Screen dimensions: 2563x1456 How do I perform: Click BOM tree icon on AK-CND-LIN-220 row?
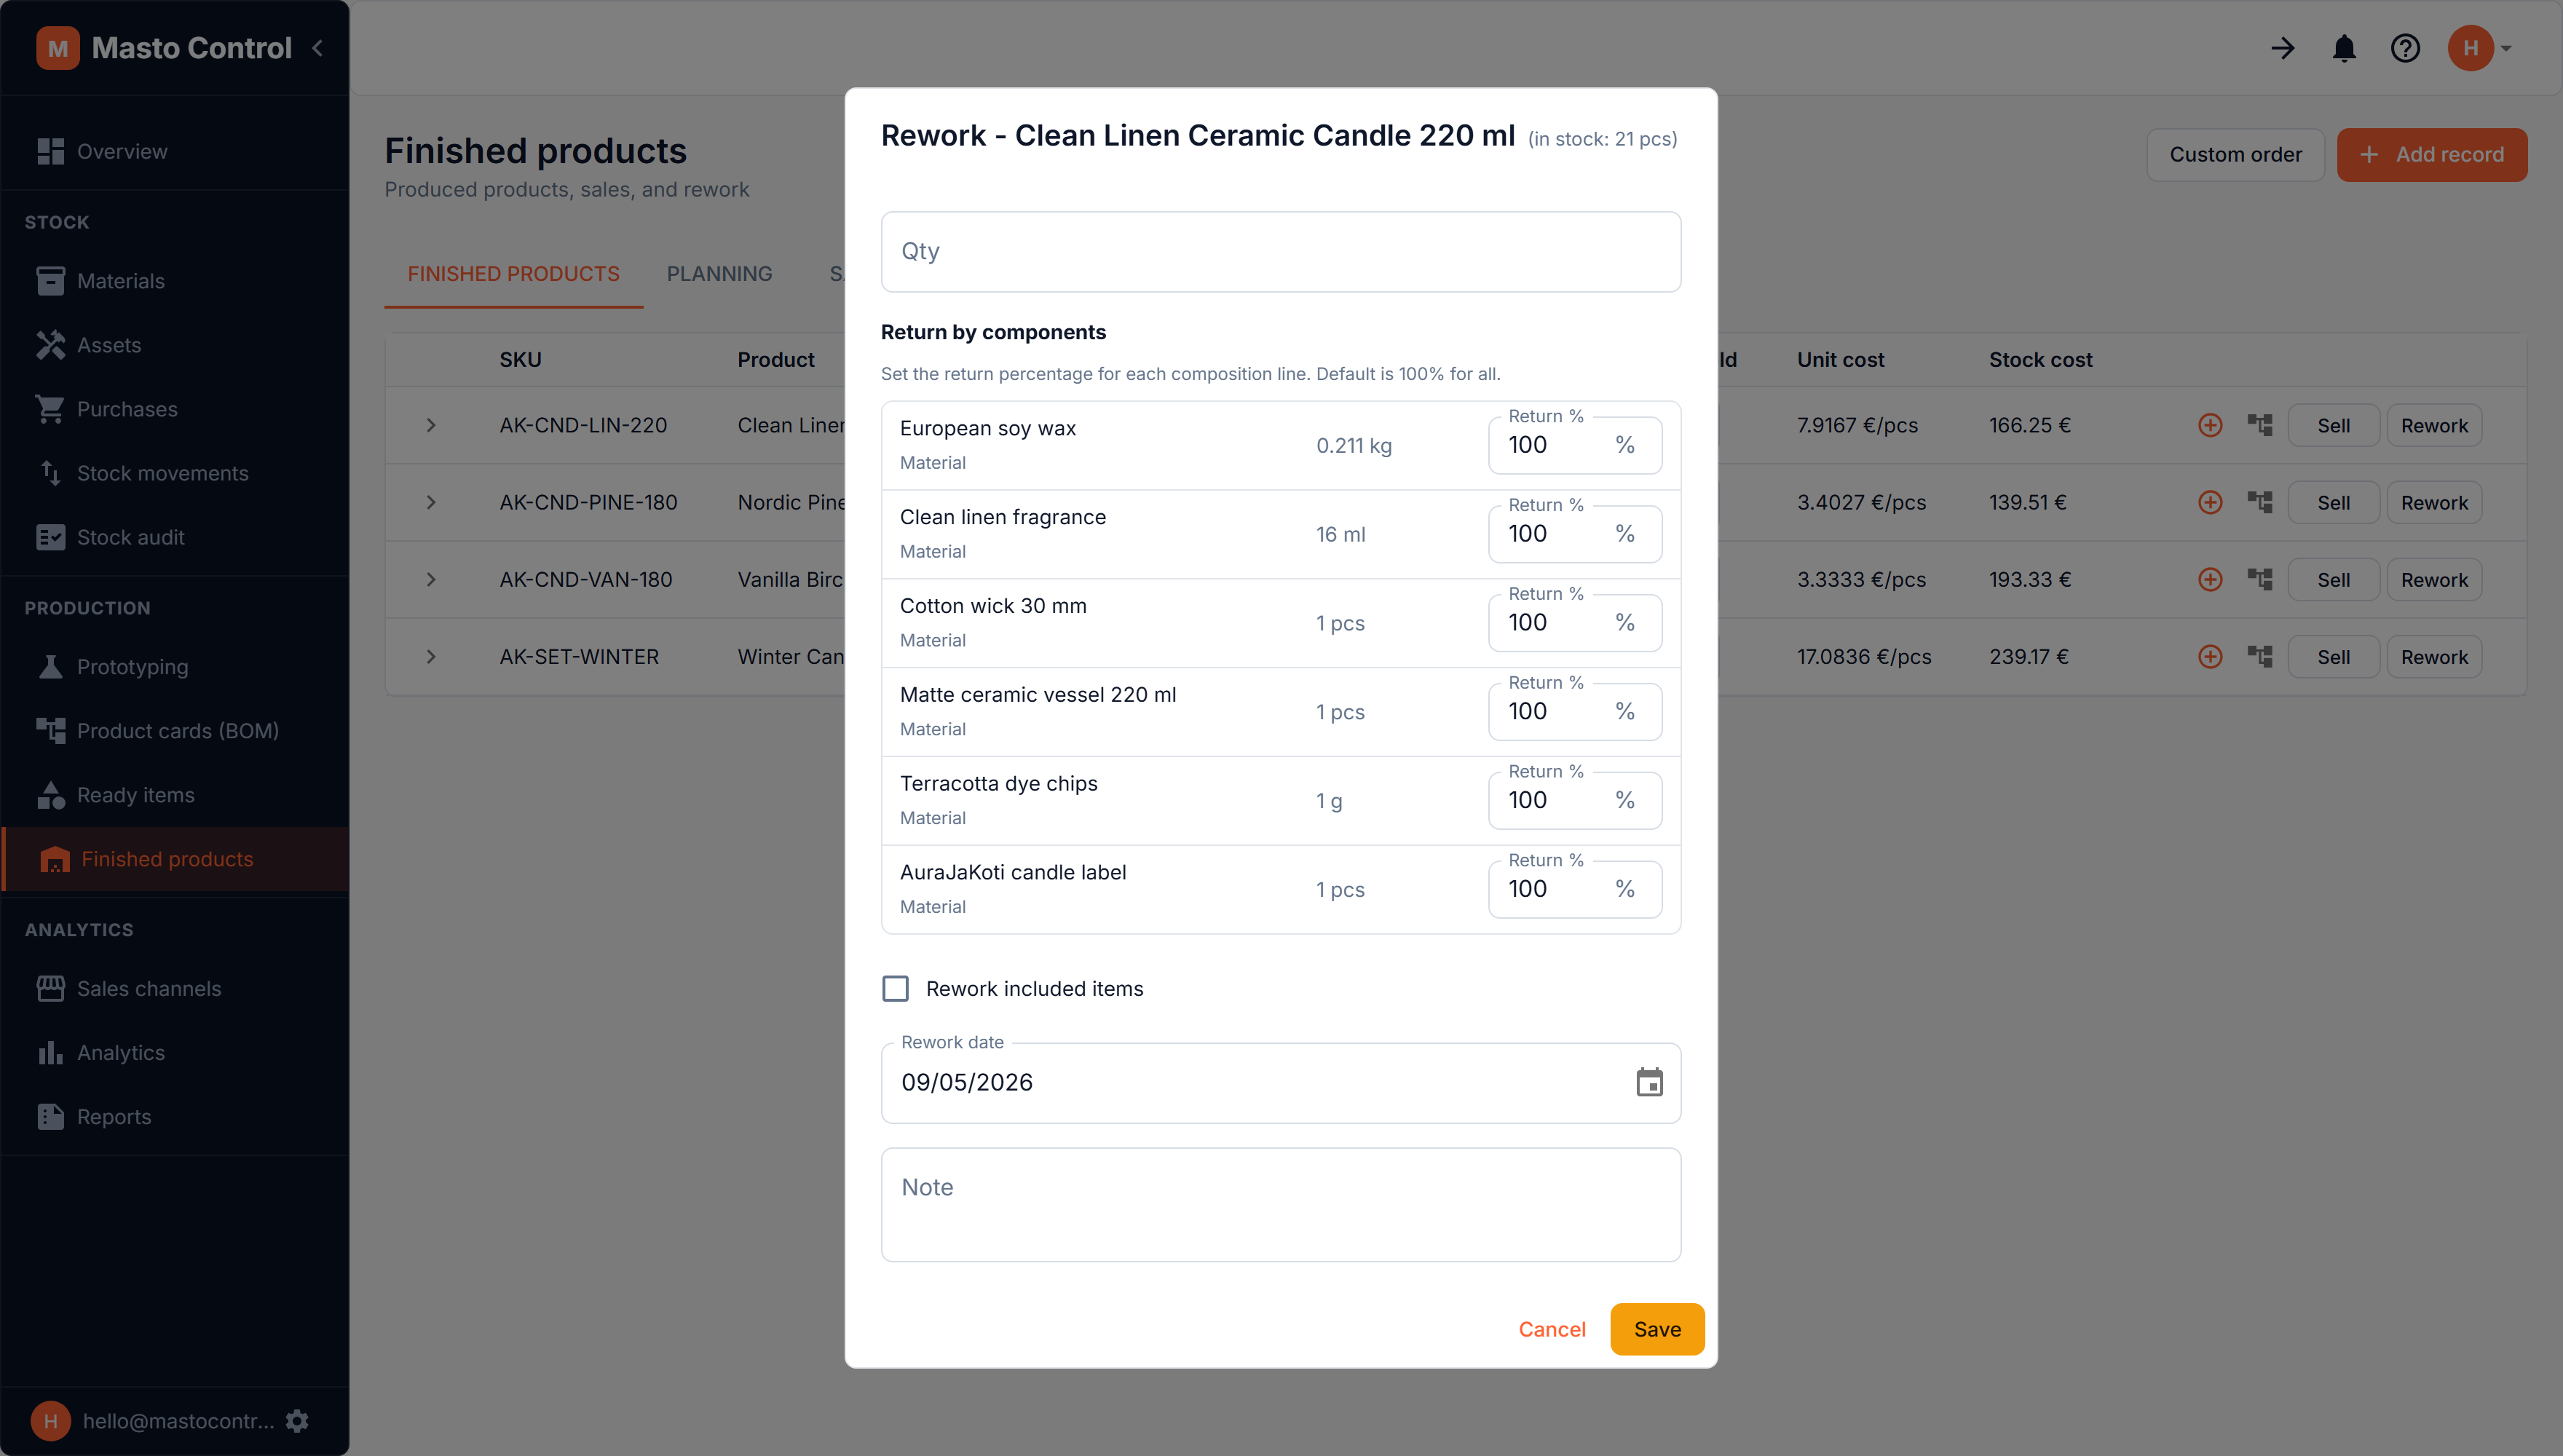click(2260, 425)
